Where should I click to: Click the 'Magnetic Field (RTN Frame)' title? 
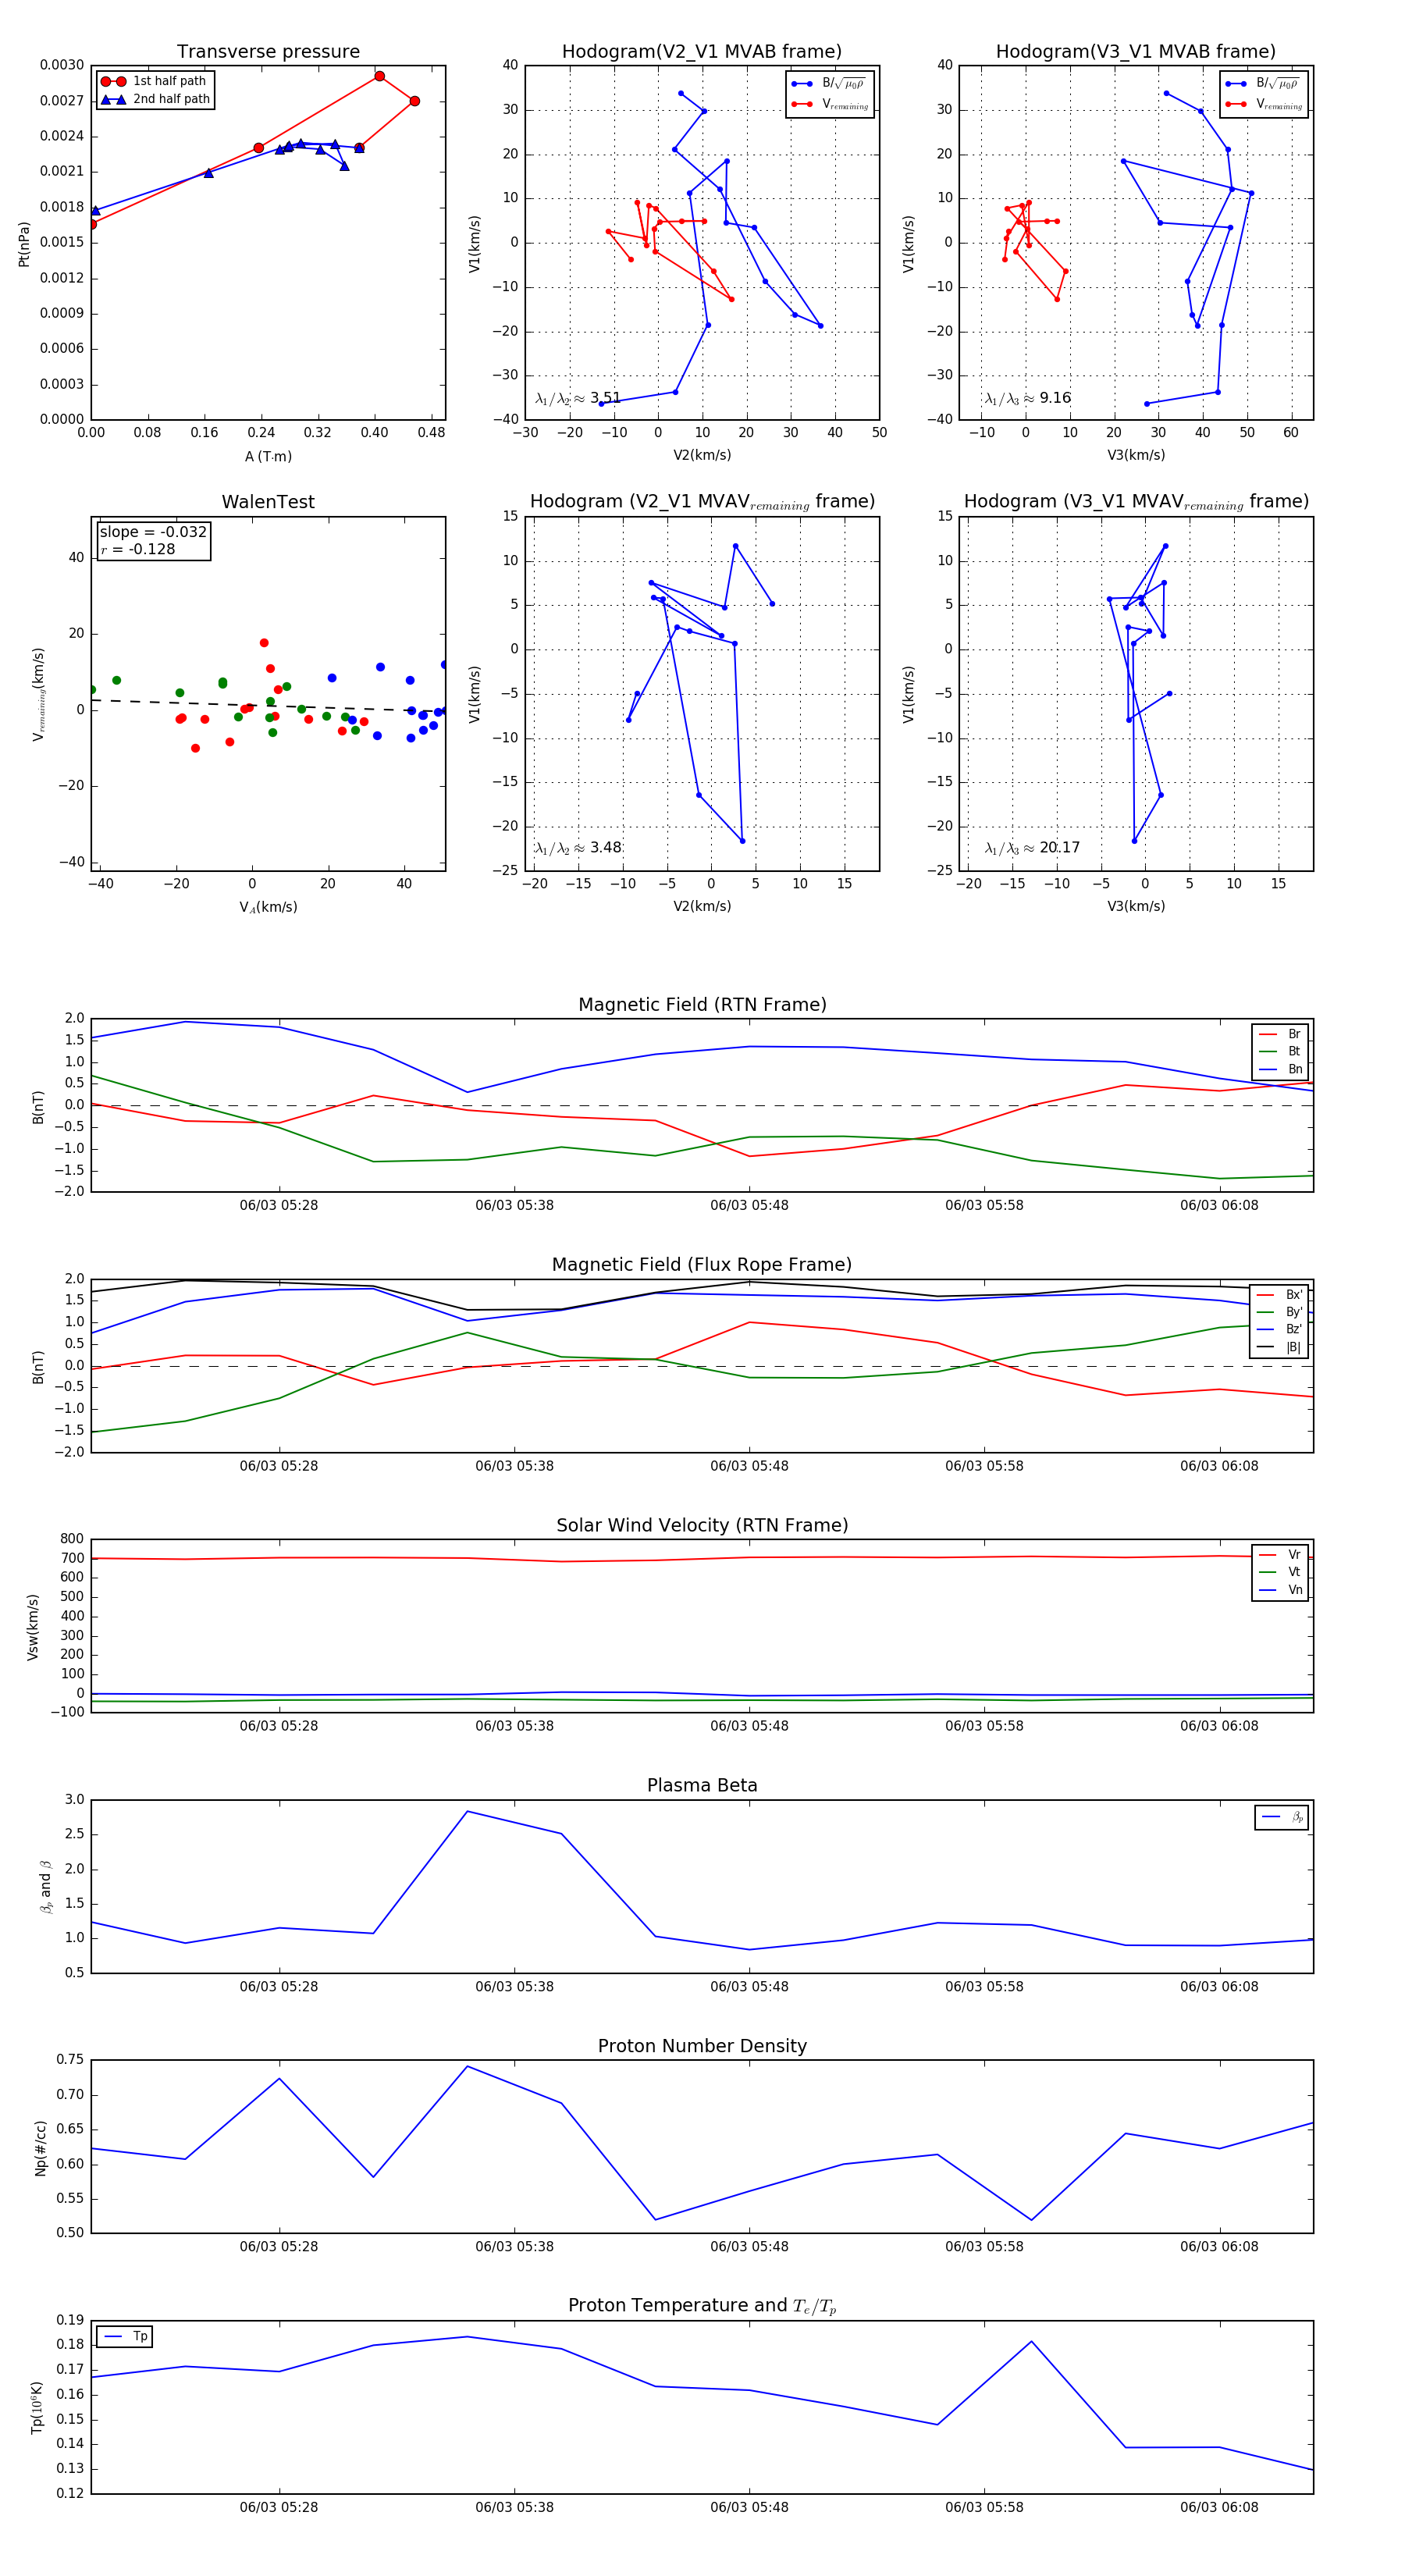(702, 1005)
